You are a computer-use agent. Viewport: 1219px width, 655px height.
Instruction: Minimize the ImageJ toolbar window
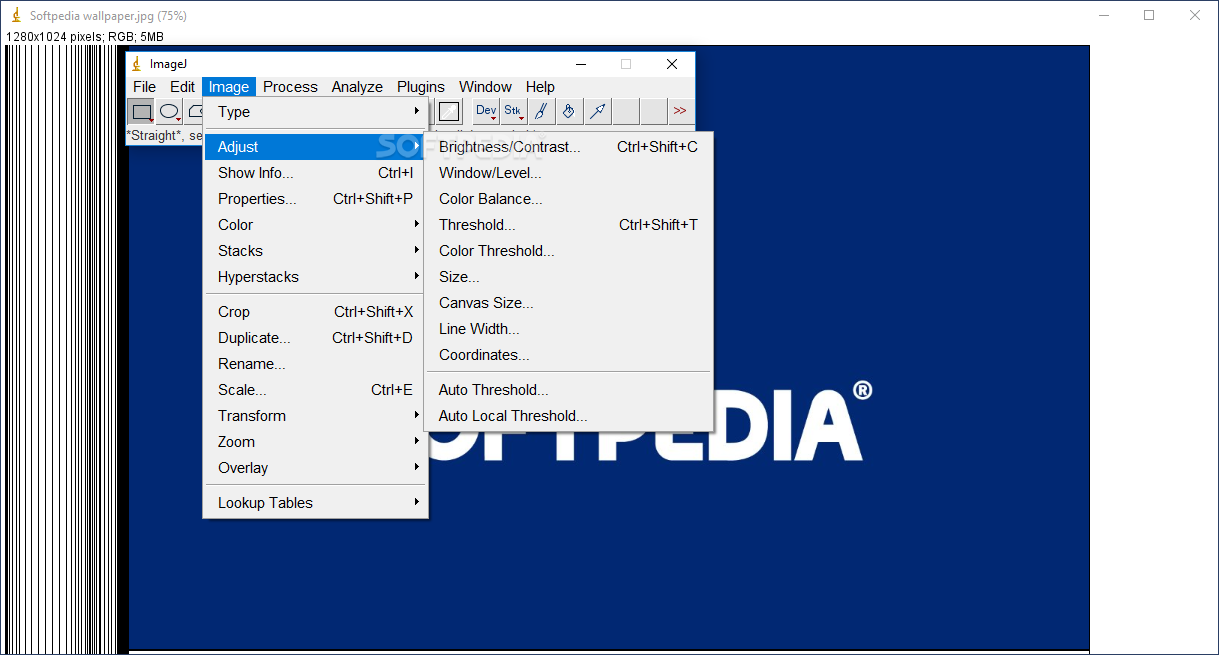(x=580, y=64)
